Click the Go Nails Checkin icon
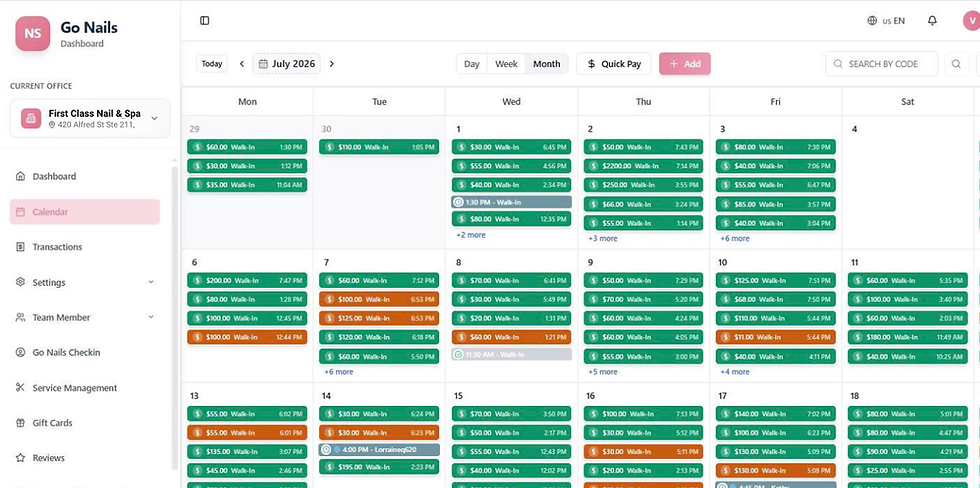The height and width of the screenshot is (488, 980). tap(21, 352)
